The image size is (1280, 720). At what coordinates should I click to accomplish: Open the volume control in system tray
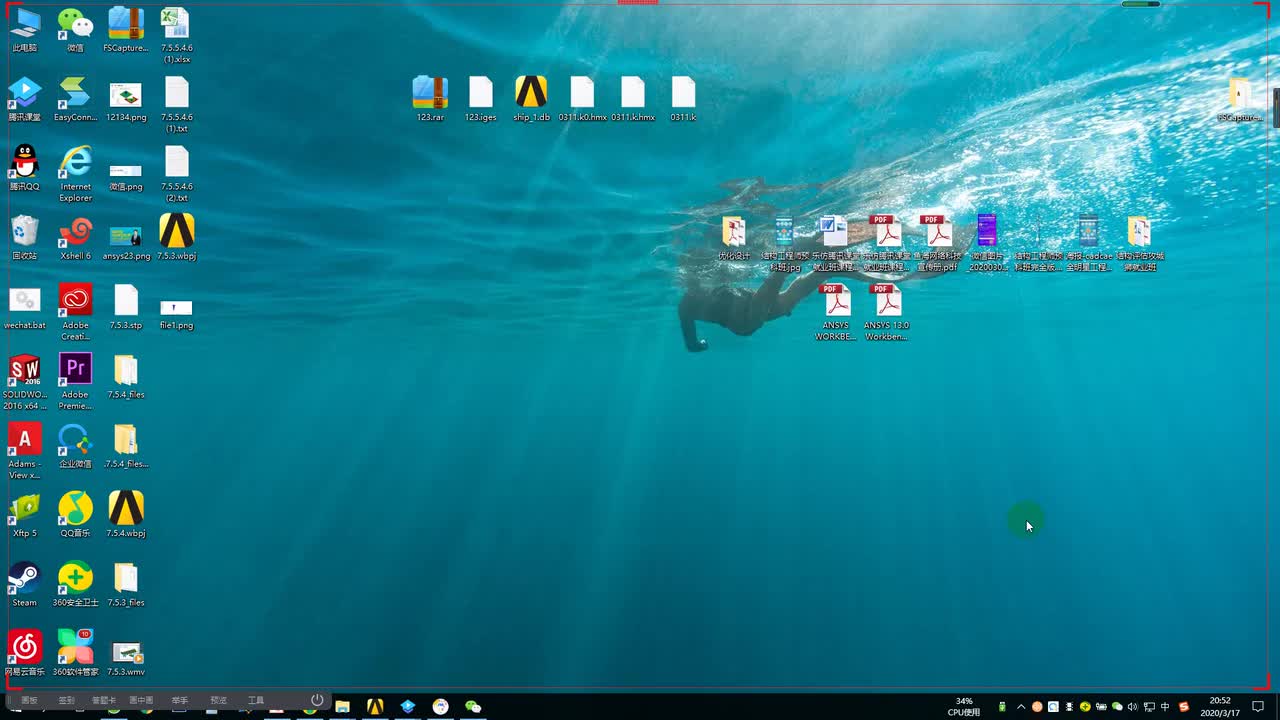(x=1133, y=707)
